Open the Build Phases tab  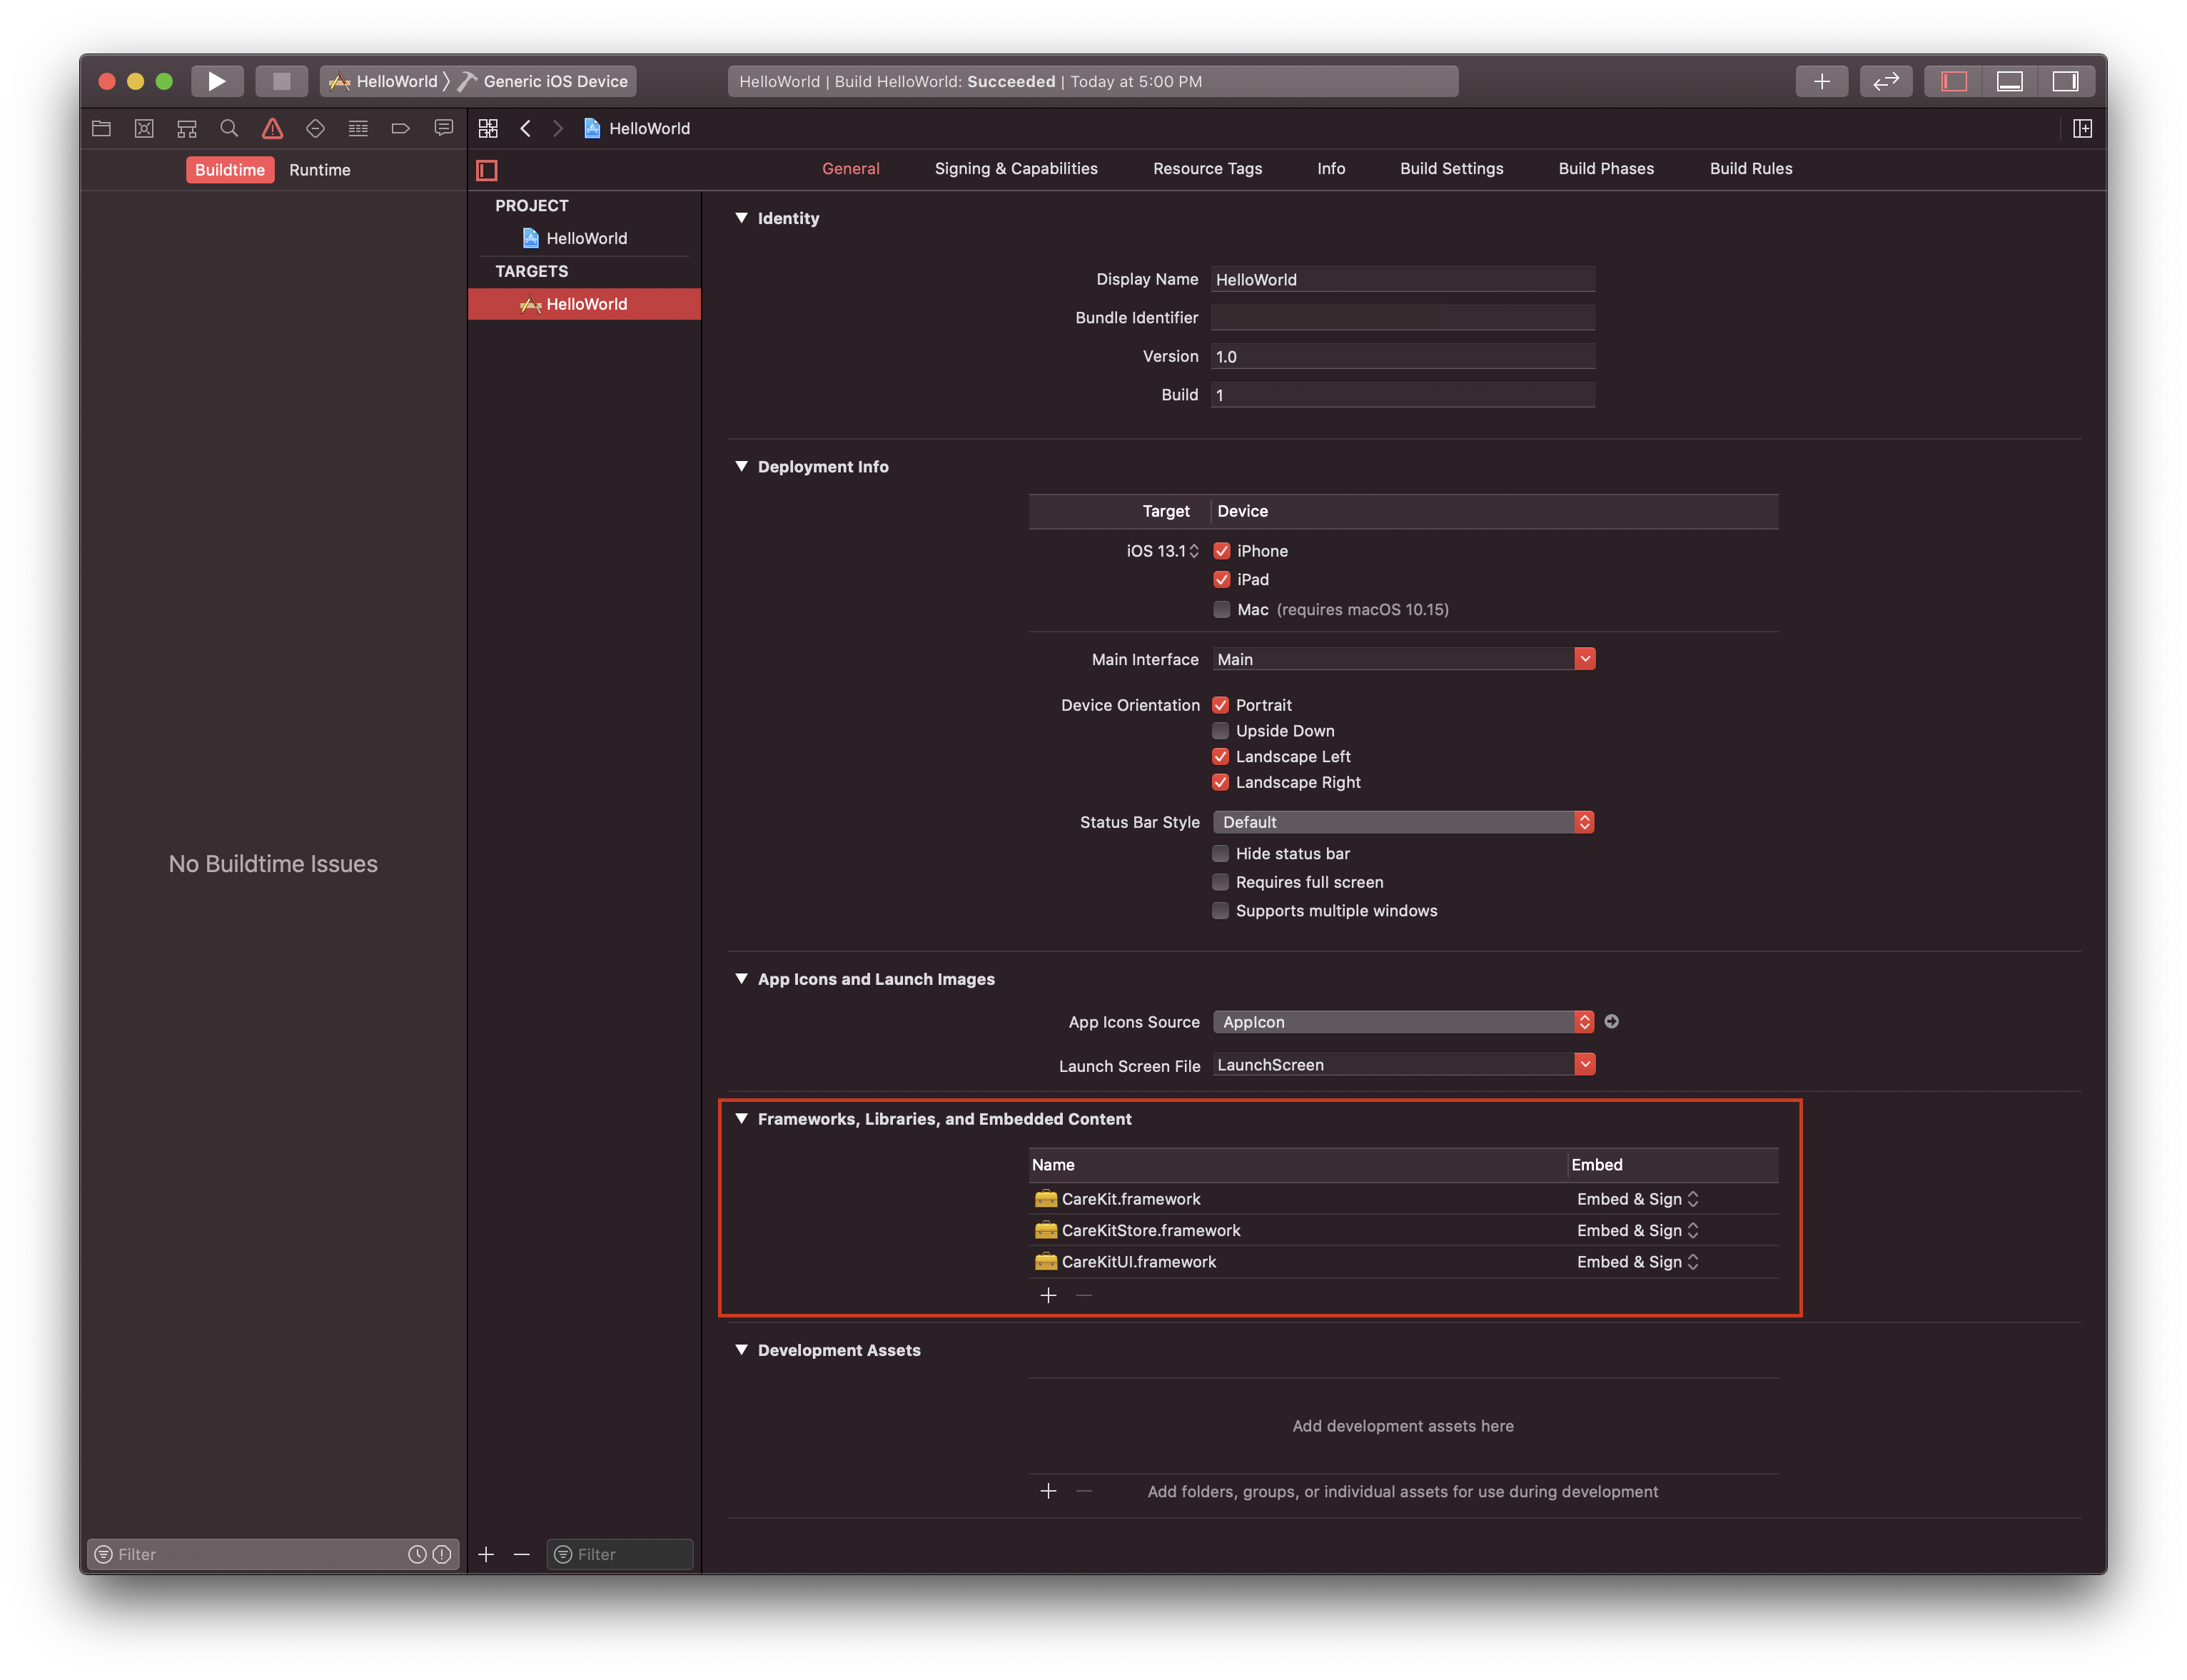coord(1605,169)
